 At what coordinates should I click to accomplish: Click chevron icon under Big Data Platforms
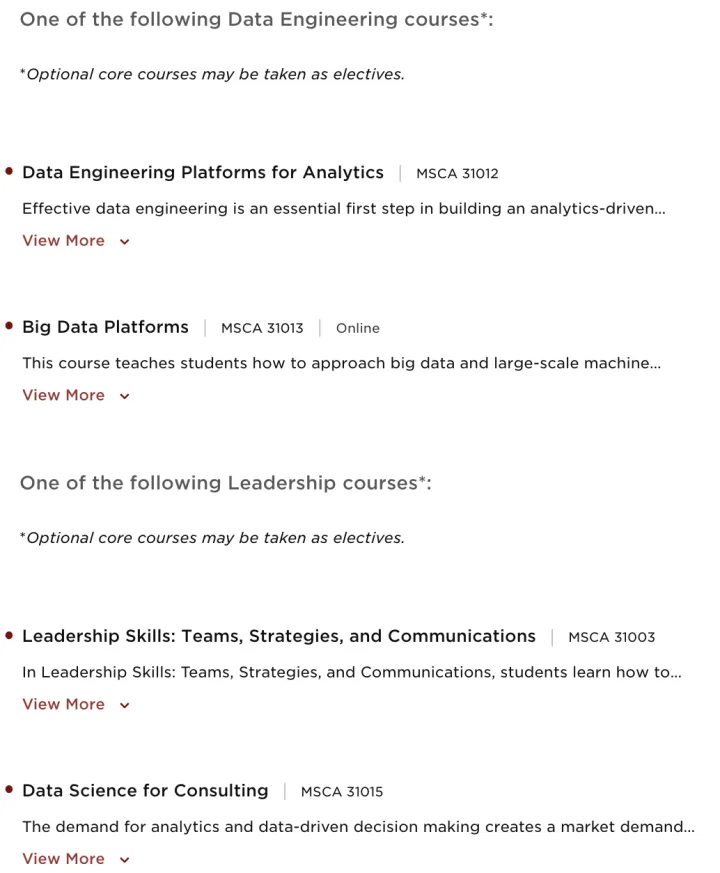tap(124, 397)
